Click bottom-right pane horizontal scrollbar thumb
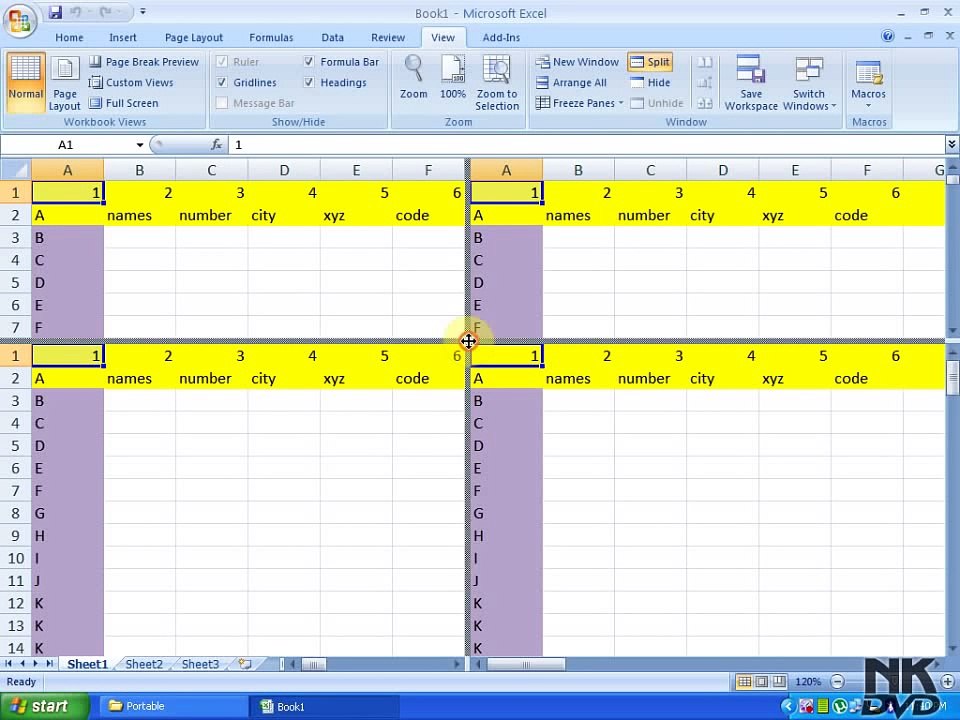The width and height of the screenshot is (960, 720). (x=526, y=664)
